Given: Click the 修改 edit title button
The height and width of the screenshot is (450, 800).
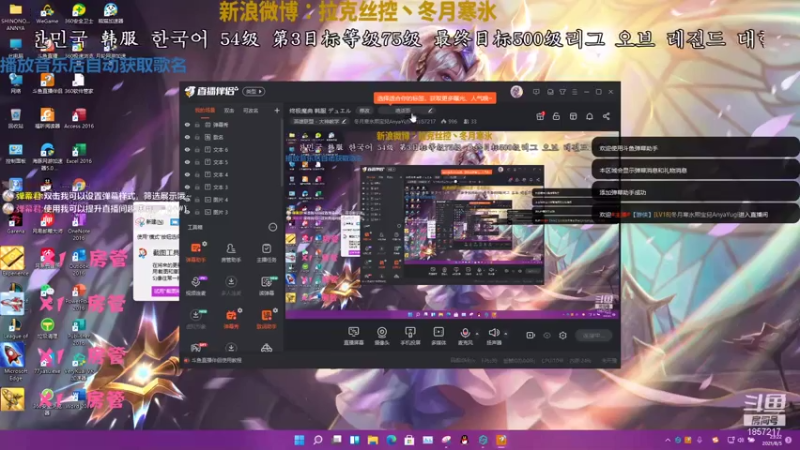Looking at the screenshot, I should coord(364,111).
